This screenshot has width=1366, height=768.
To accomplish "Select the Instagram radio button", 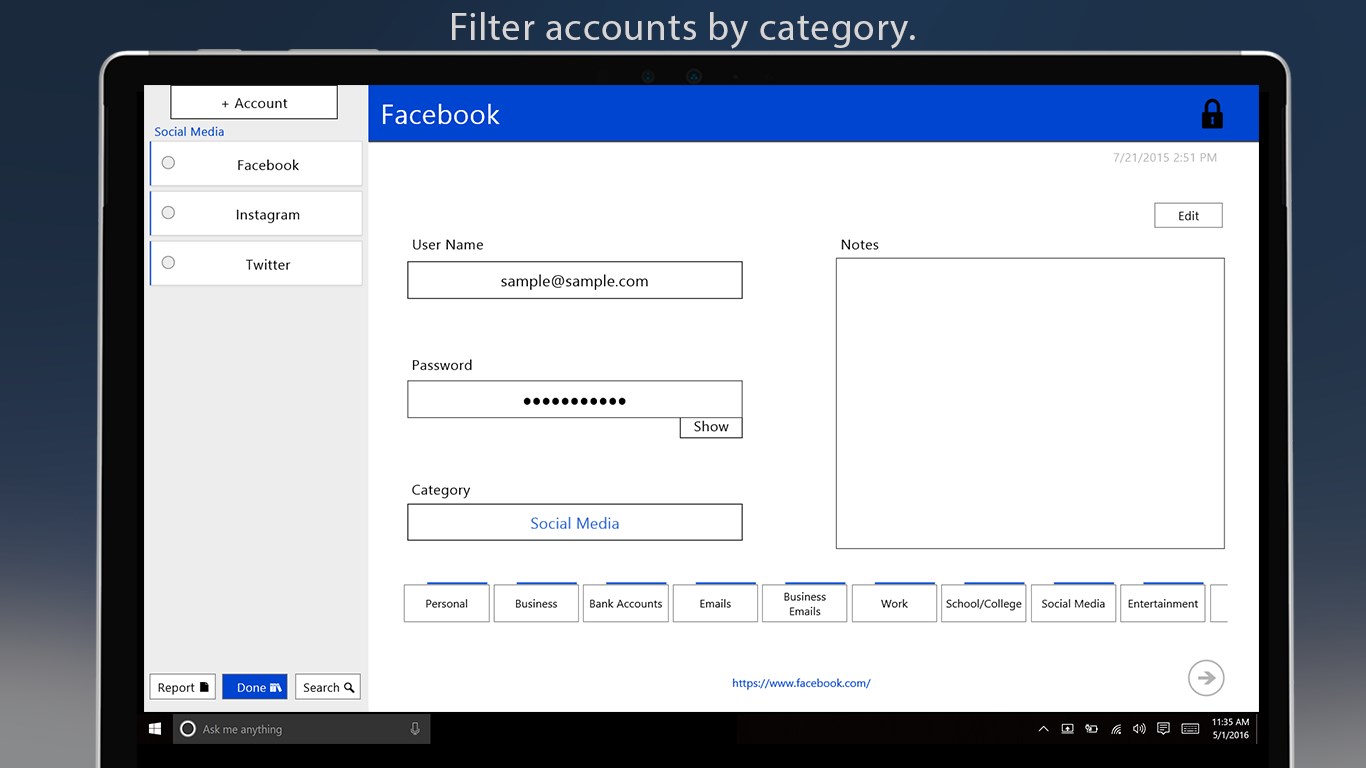I will (168, 212).
